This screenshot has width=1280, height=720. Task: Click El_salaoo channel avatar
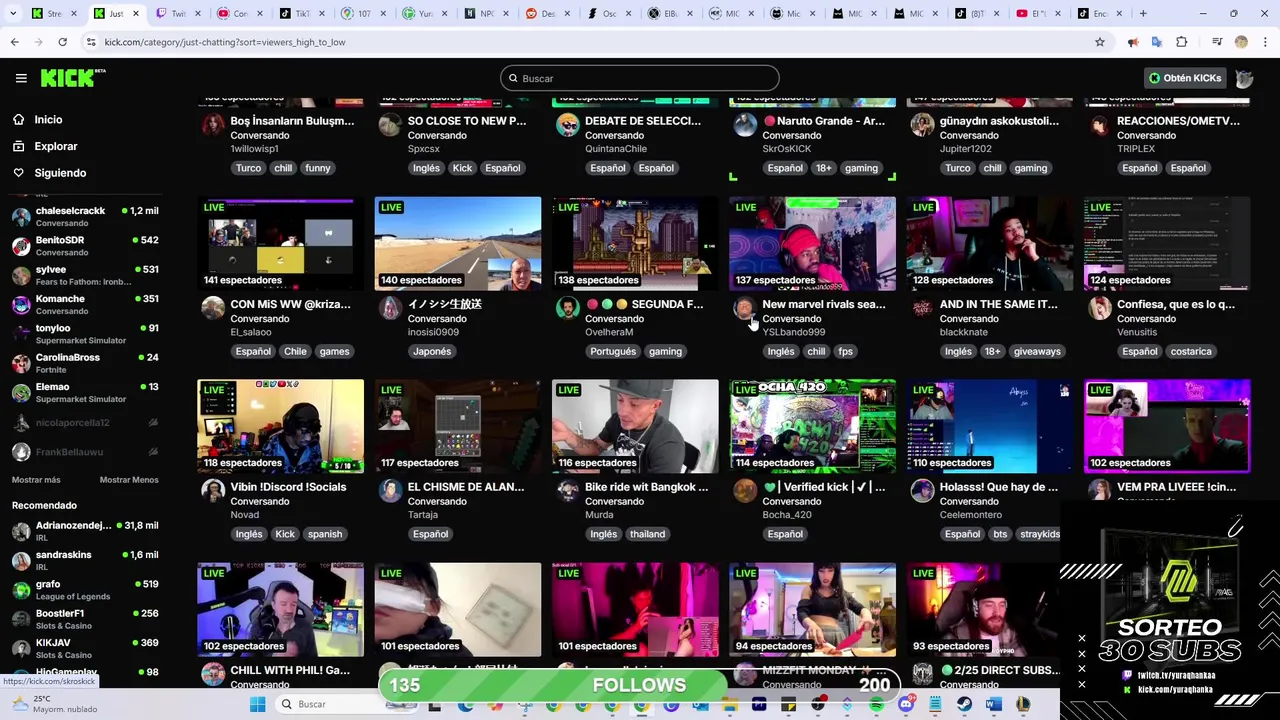coord(213,308)
